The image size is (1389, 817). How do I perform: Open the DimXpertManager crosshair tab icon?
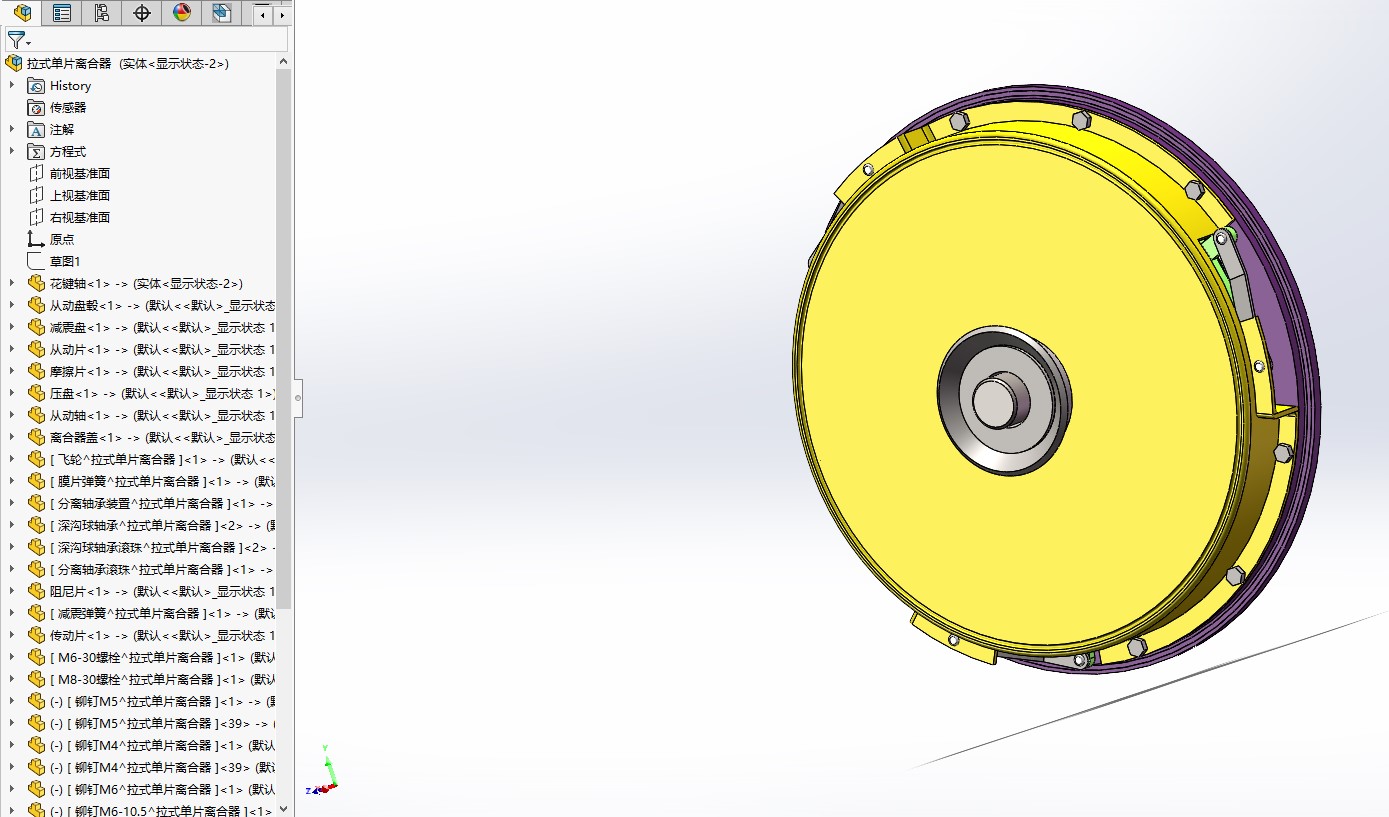pos(141,13)
